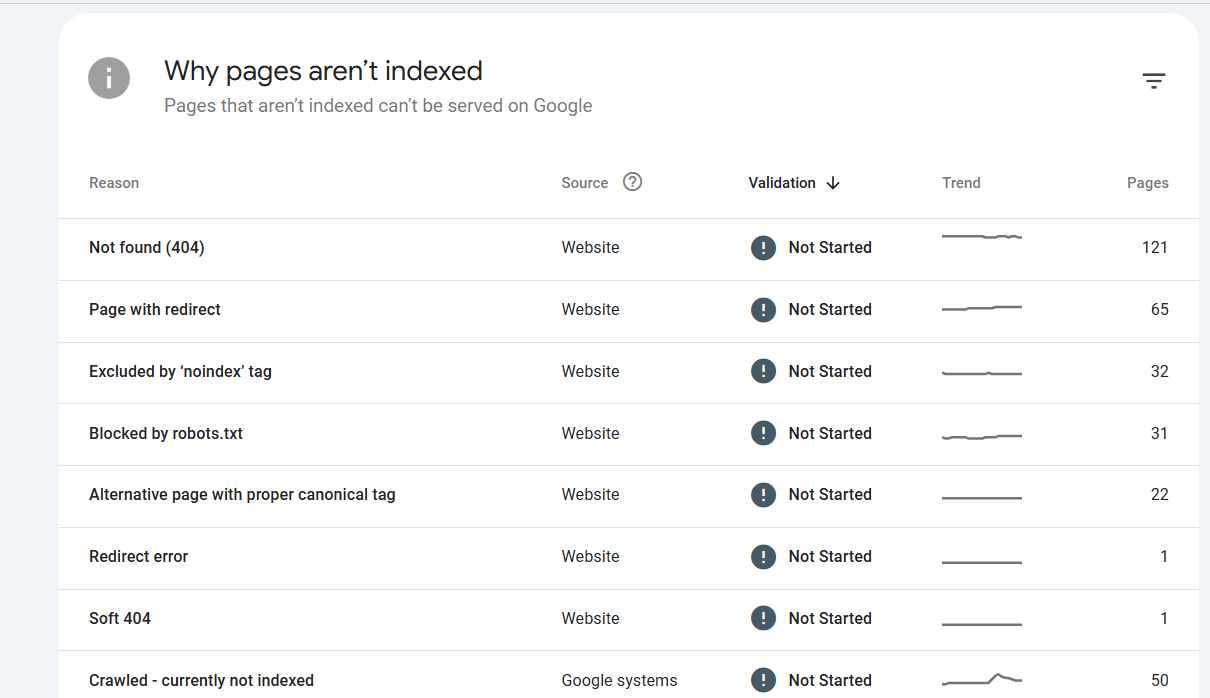1210x698 pixels.
Task: Sort by the Trend column header
Action: click(x=961, y=183)
